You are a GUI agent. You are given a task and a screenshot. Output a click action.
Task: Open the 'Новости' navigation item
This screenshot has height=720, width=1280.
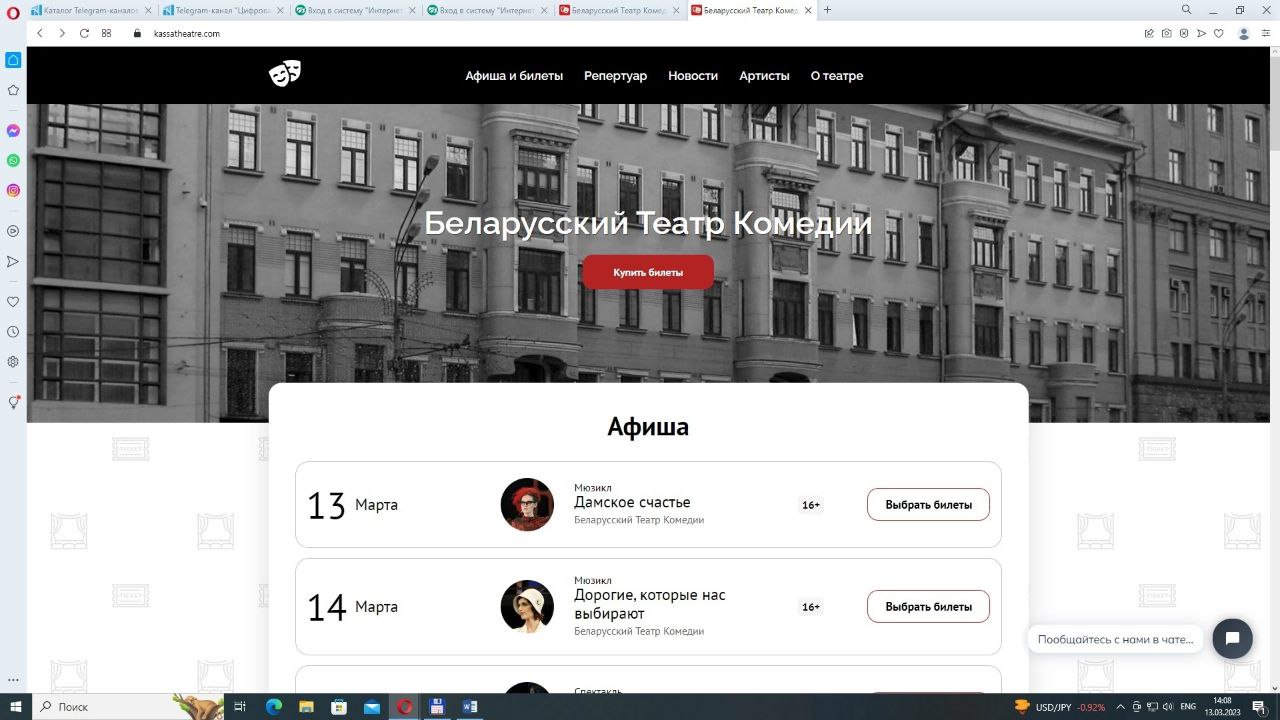[693, 76]
